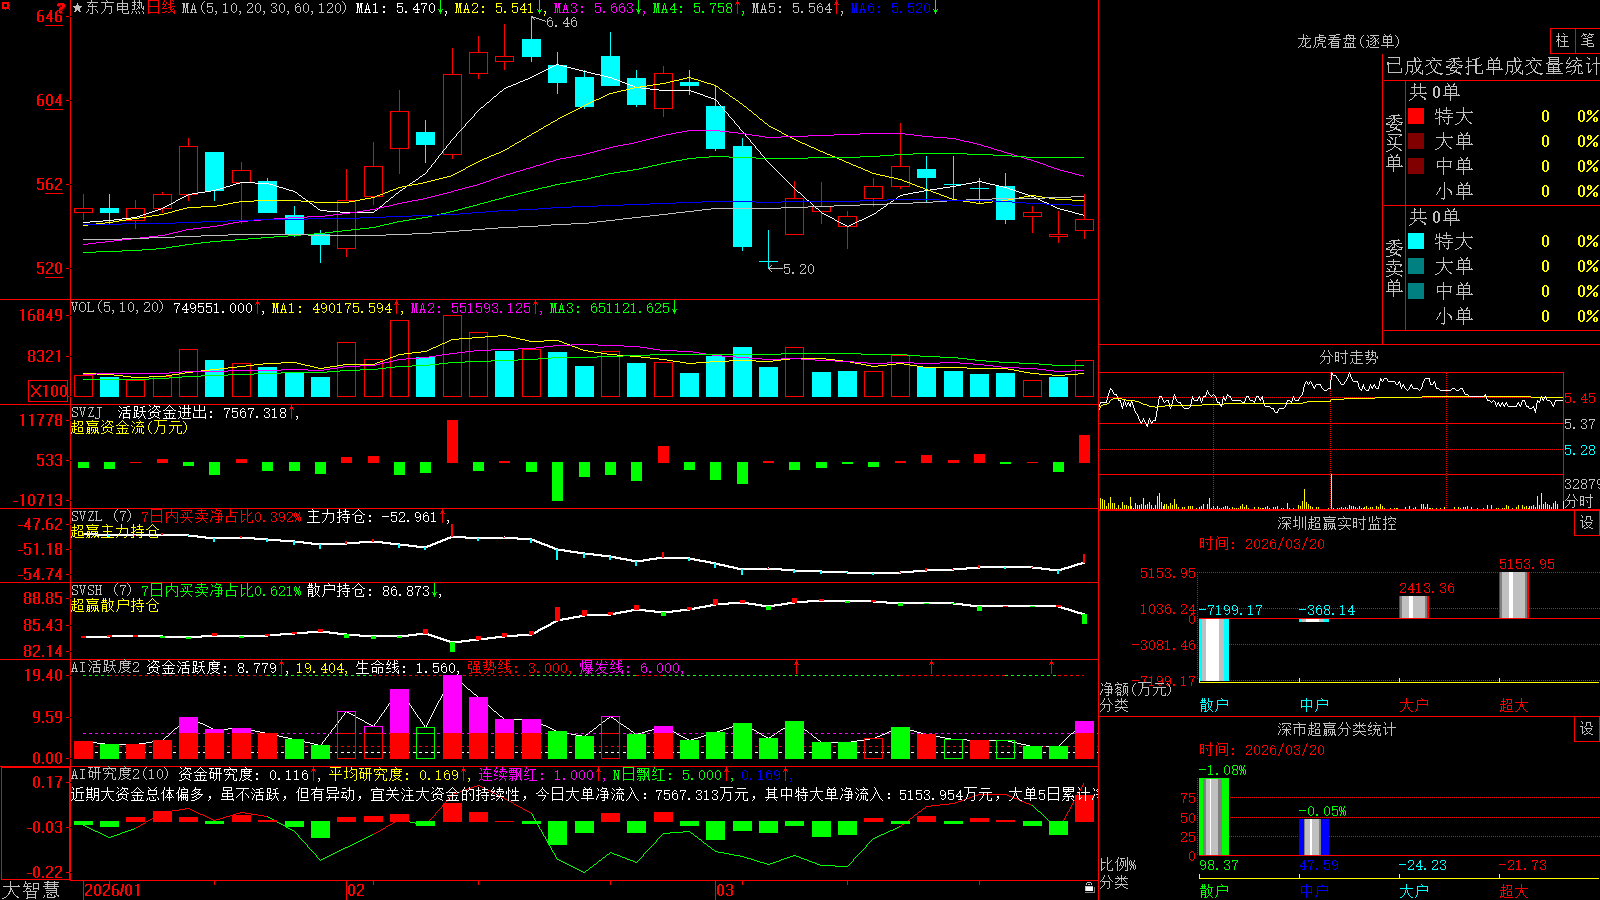This screenshot has width=1600, height=900.
Task: Click the teal 大单 swatch under 委卖单
Action: point(1416,266)
